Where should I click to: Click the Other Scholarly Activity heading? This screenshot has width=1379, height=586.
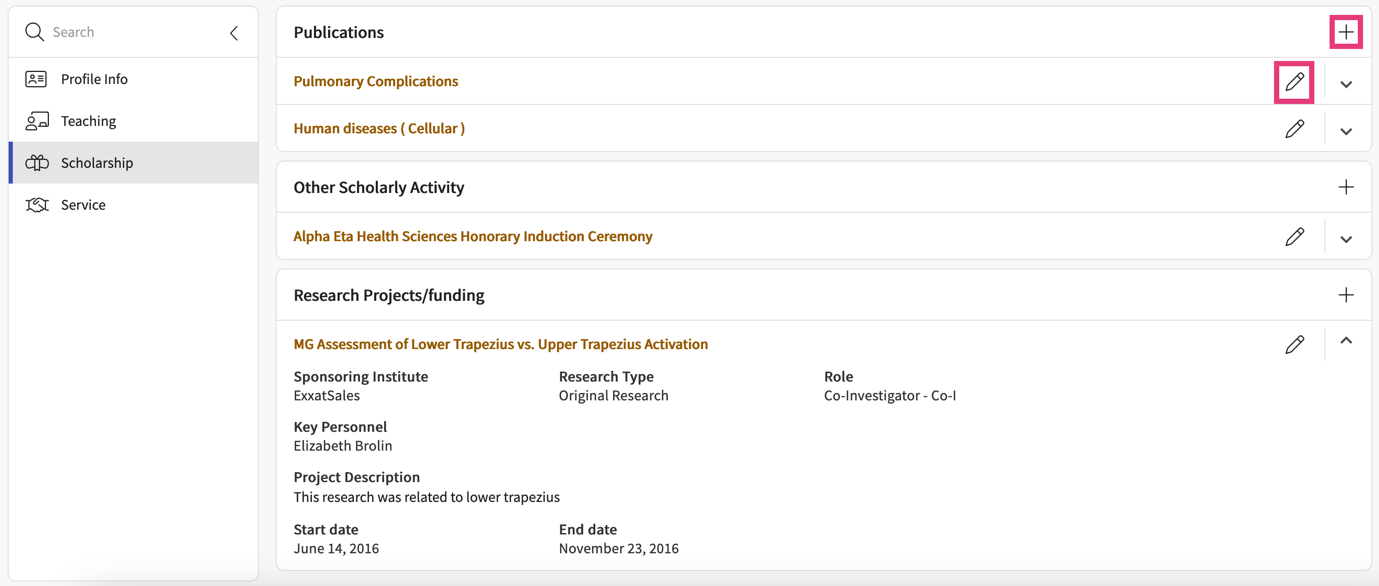tap(379, 187)
